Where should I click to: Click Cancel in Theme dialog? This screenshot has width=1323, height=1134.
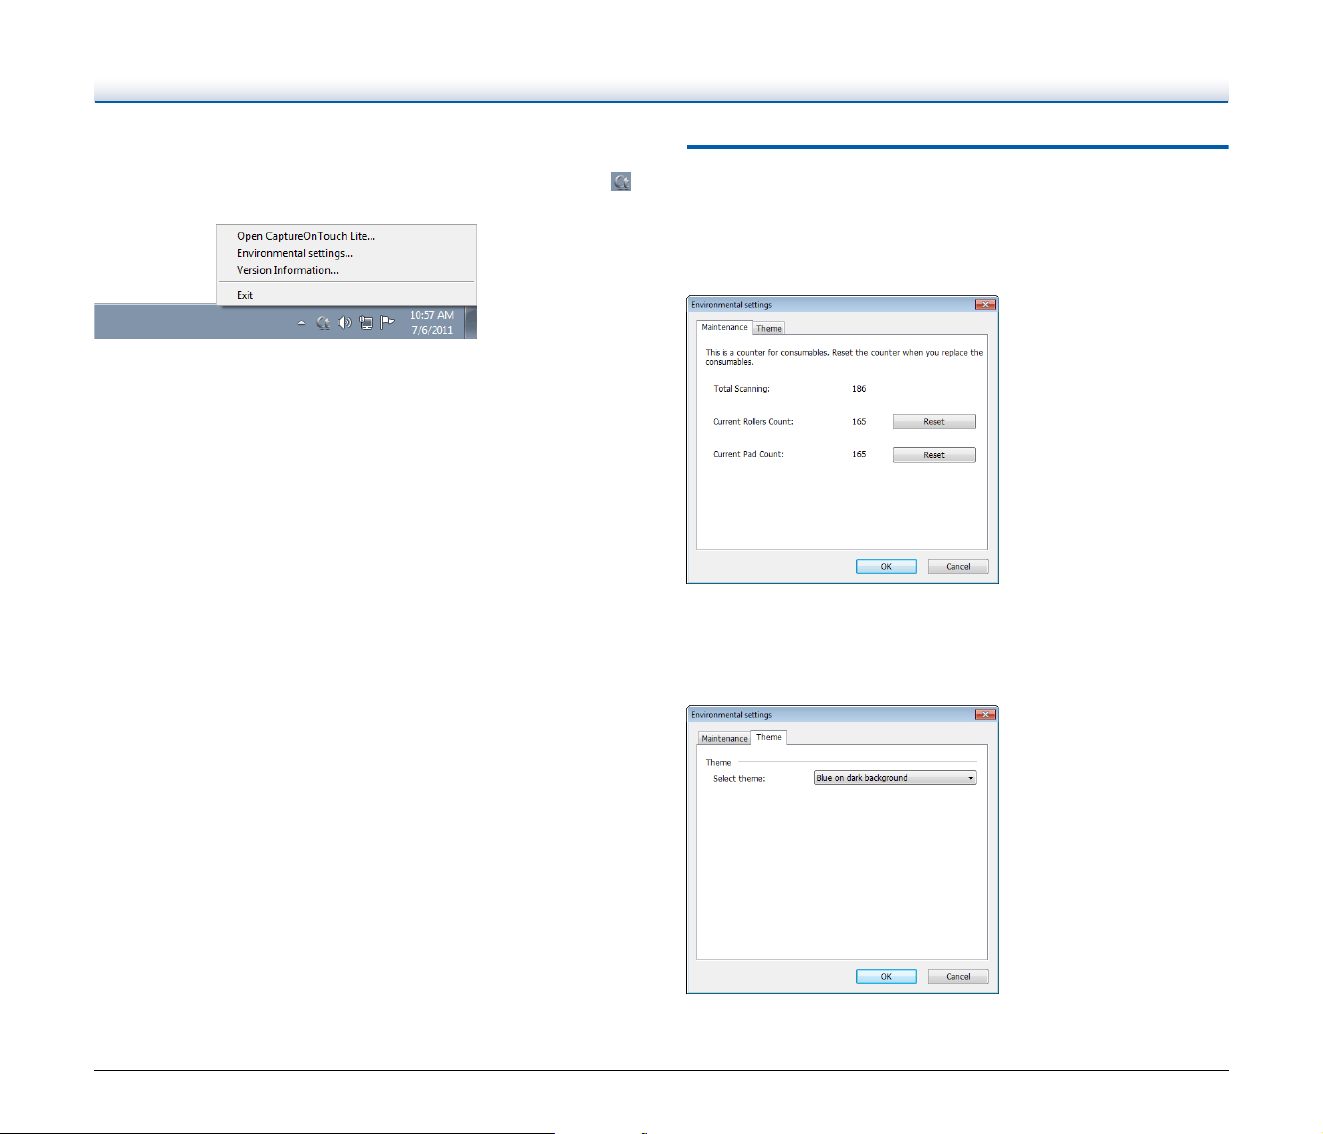958,976
